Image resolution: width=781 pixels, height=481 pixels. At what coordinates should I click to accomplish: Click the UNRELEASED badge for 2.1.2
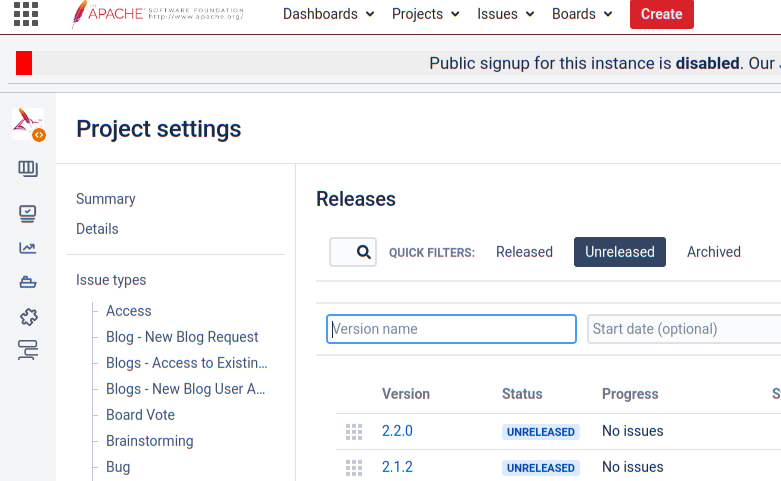[x=540, y=468]
